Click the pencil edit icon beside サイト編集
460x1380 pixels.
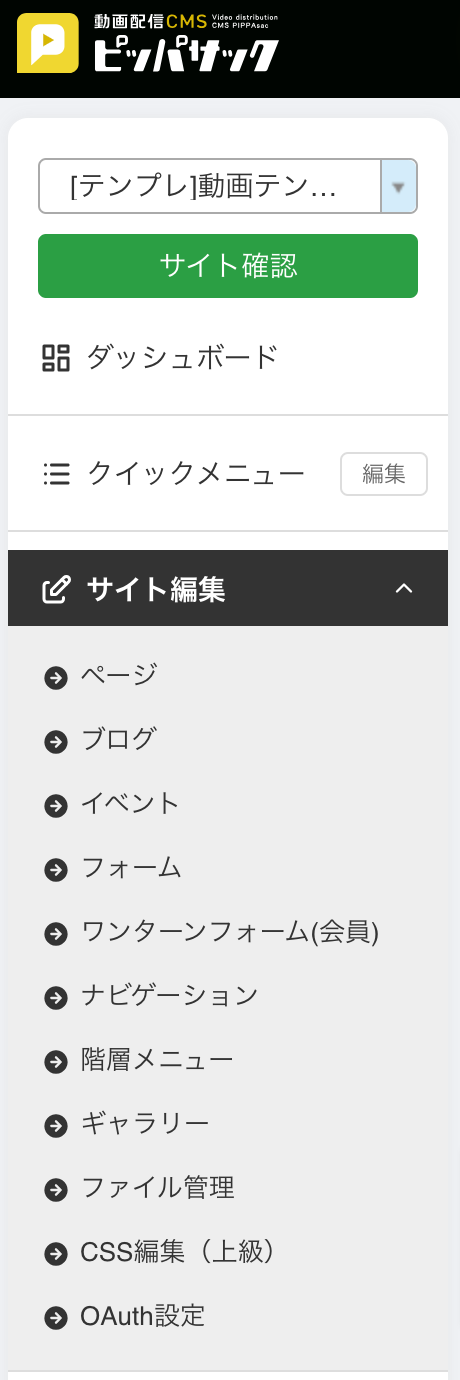pyautogui.click(x=56, y=590)
